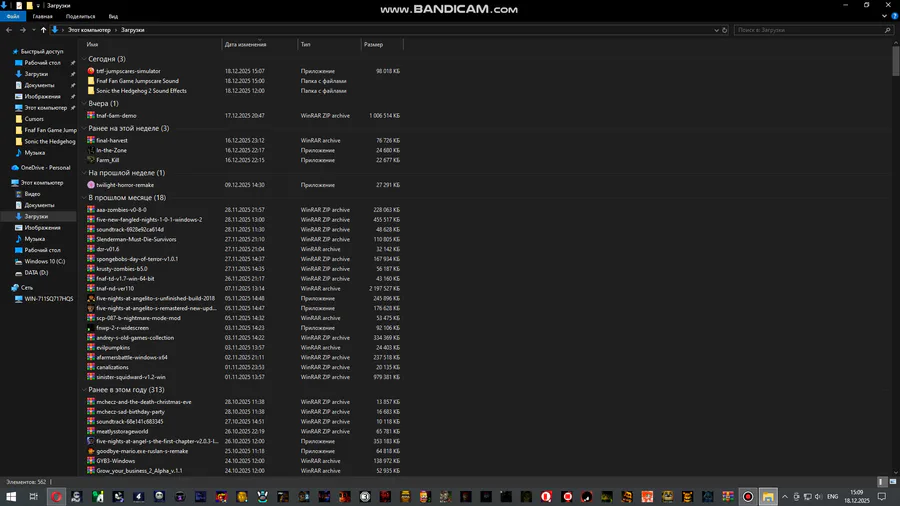Viewport: 900px width, 506px height.
Task: Open the volume control in system tray
Action: (818, 497)
